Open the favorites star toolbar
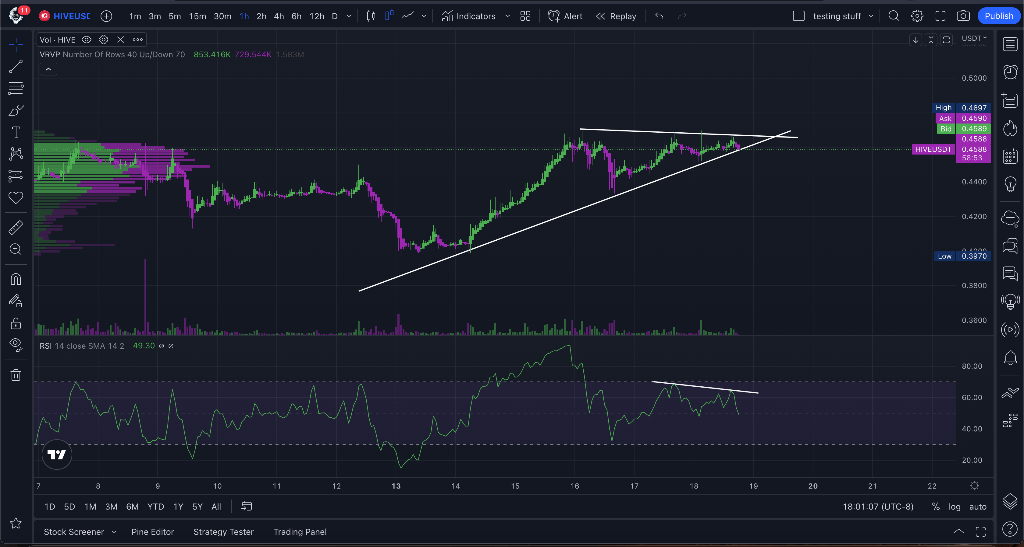Image resolution: width=1024 pixels, height=547 pixels. [16, 524]
